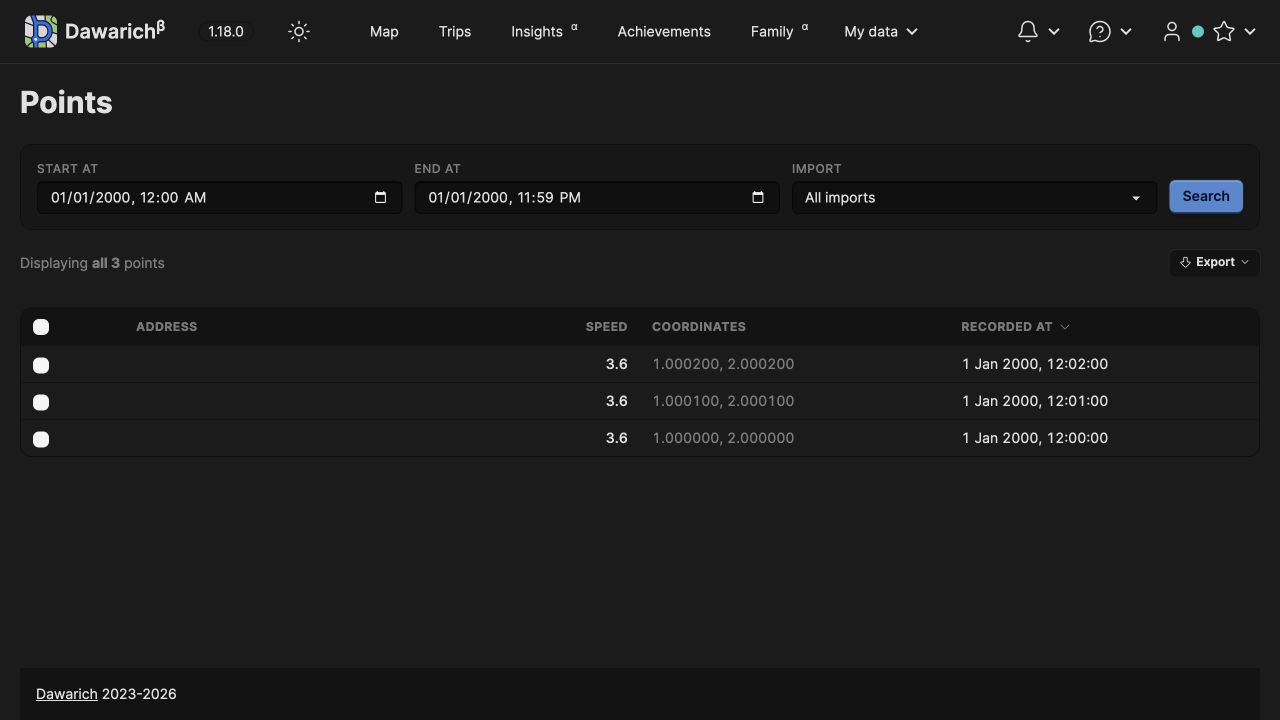Click the star icon in navbar
This screenshot has width=1280, height=720.
coord(1223,32)
